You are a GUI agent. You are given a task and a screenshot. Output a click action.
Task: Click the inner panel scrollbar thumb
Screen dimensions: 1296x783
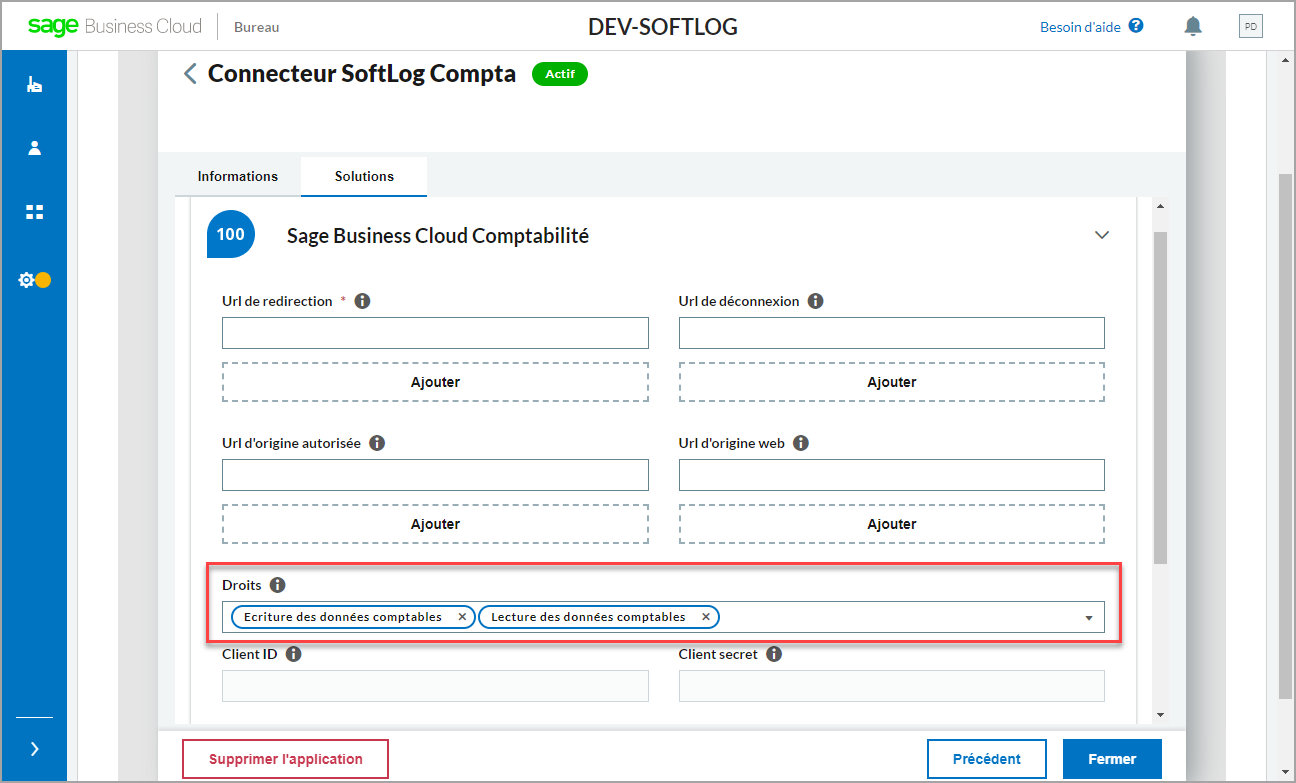[1160, 398]
